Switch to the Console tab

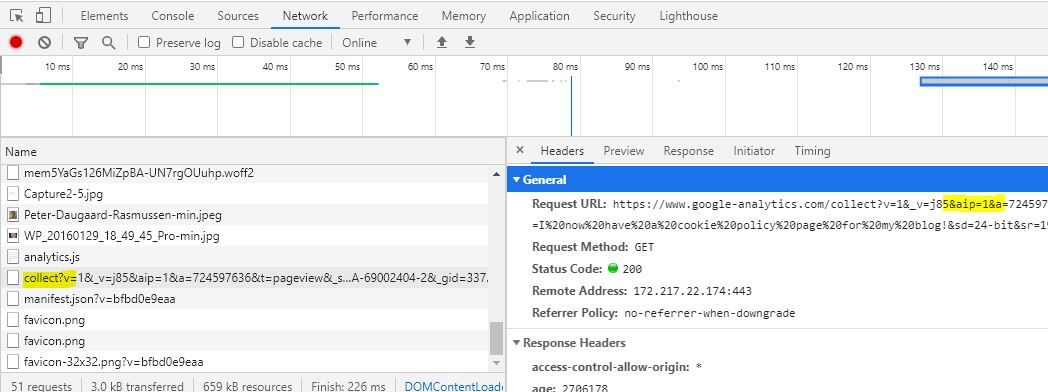coord(173,16)
